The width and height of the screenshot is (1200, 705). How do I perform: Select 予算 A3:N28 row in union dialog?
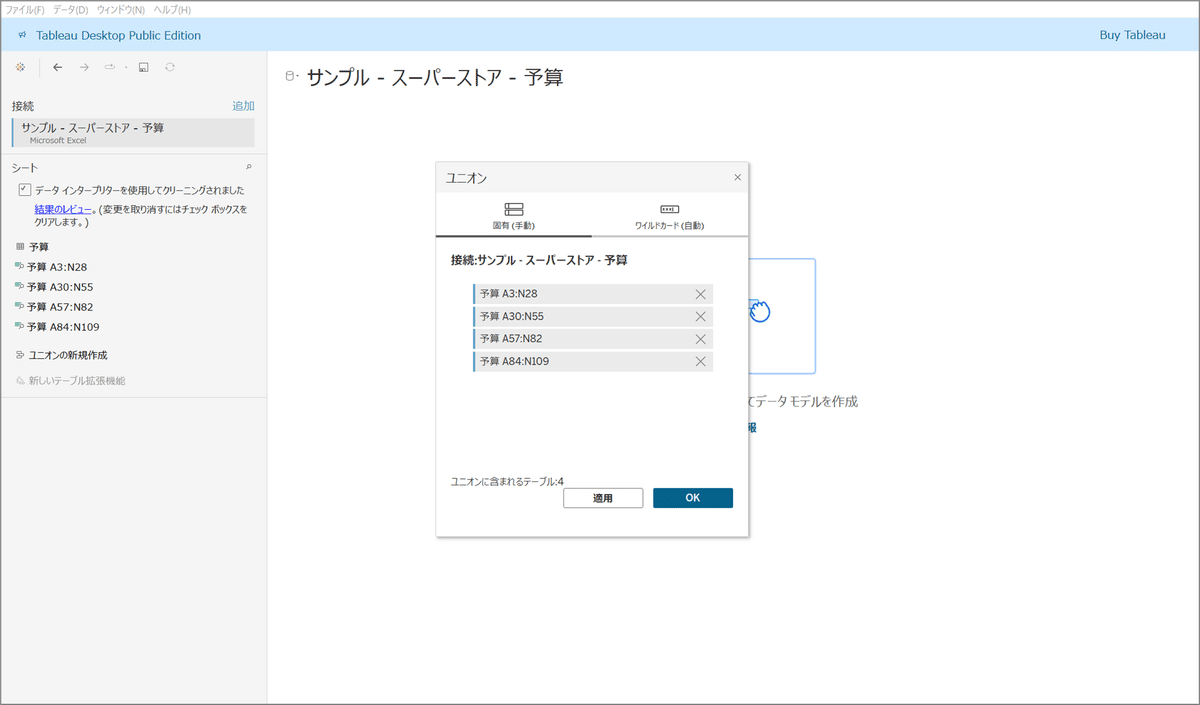[x=593, y=294]
